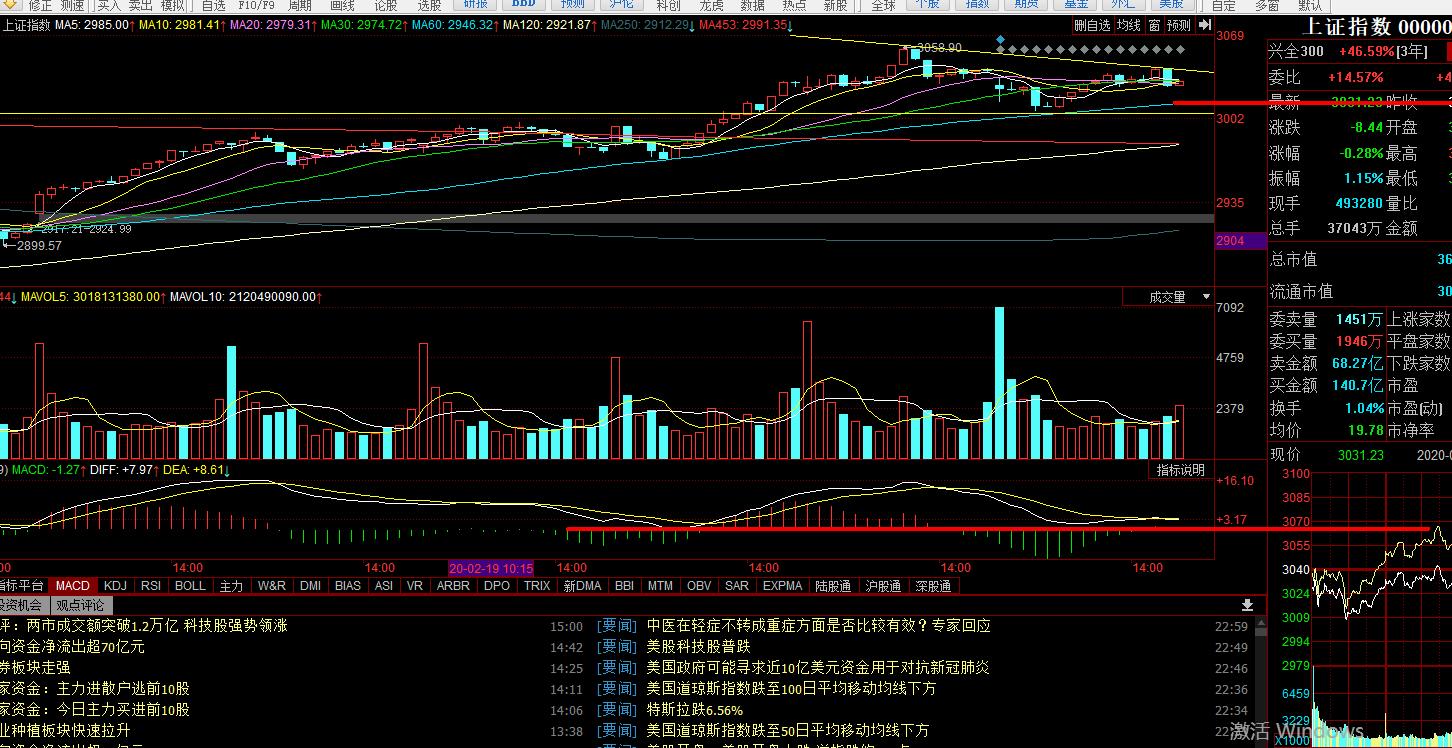Click the blue diamond marker above the candlesticks
Screen dimensions: 1452x748
click(1000, 40)
